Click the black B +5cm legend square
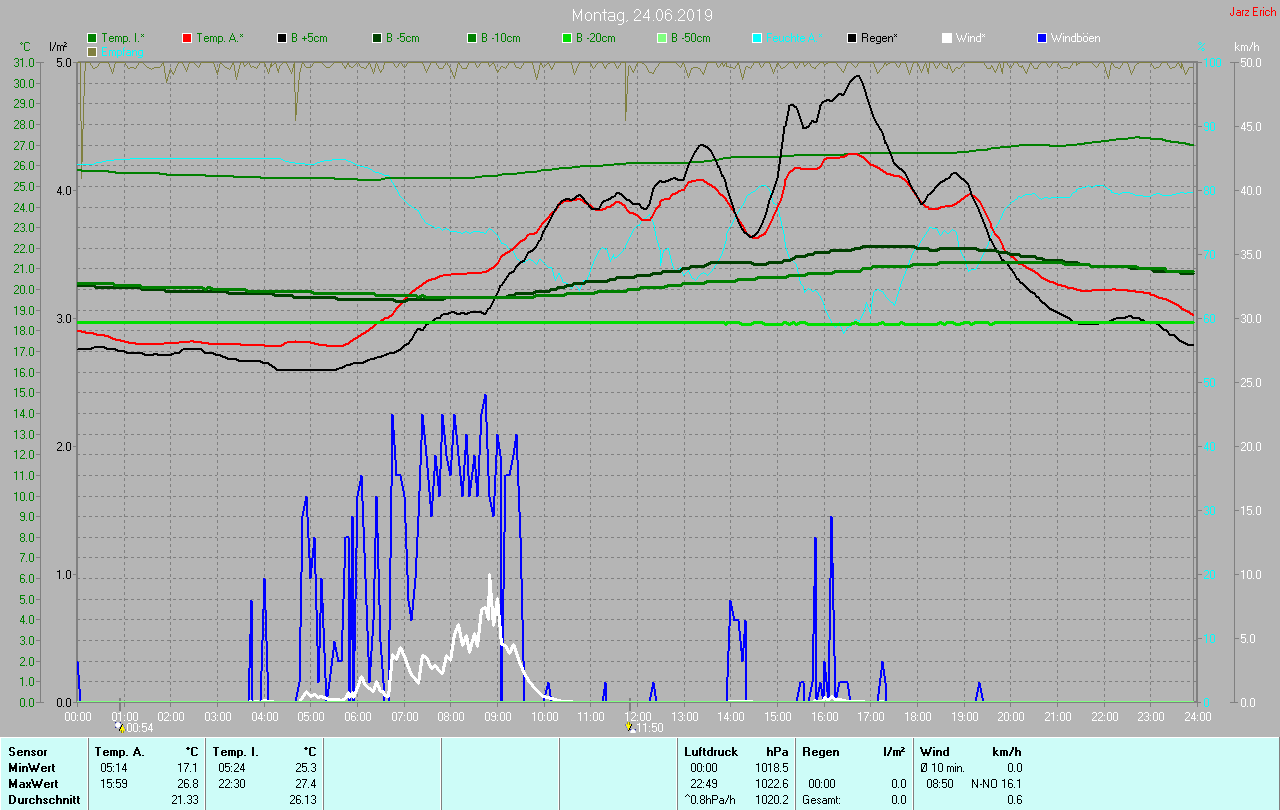The height and width of the screenshot is (810, 1280). click(x=282, y=38)
